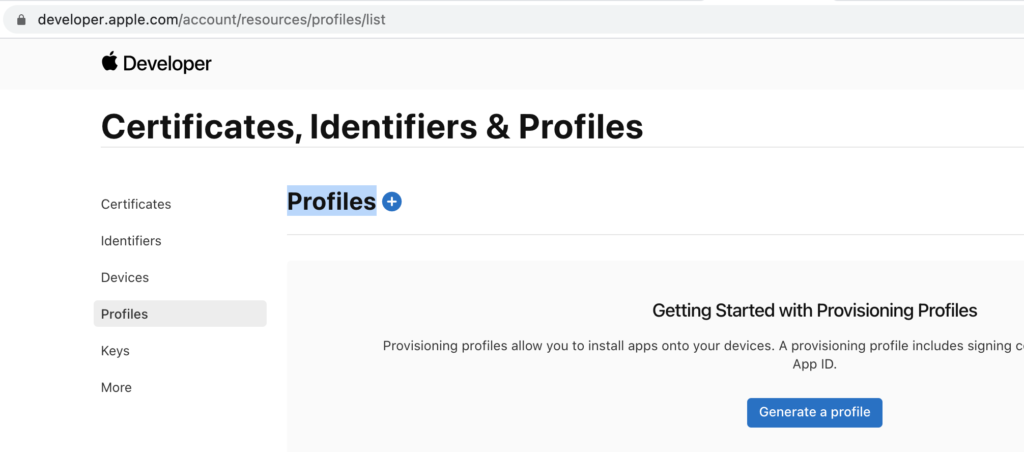
Task: Click the Certificates, Identifiers & Profiles title
Action: pyautogui.click(x=372, y=127)
